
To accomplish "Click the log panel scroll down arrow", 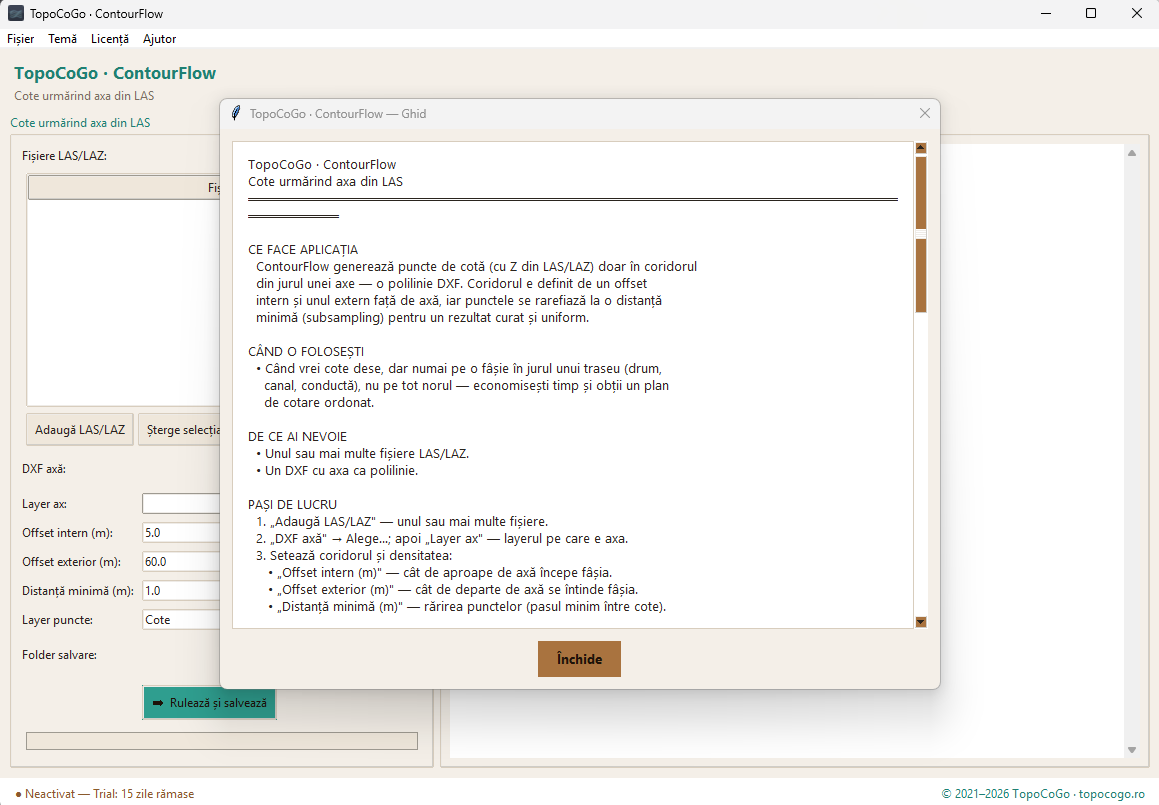I will point(1132,750).
